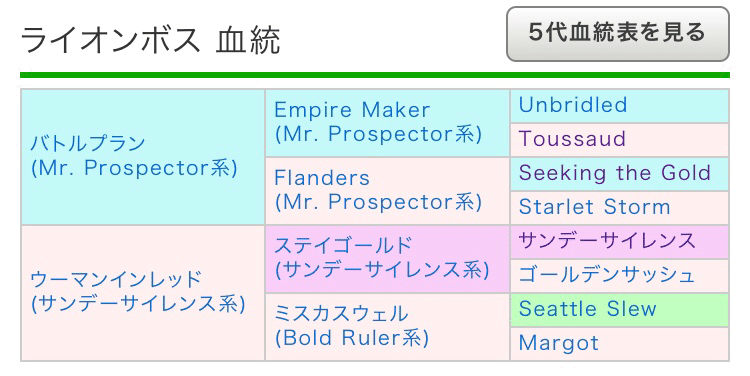Click the Starlet Storm link

click(594, 207)
